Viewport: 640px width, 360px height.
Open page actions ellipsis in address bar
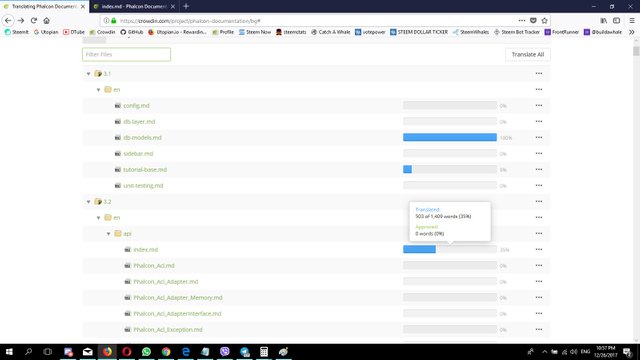522,20
